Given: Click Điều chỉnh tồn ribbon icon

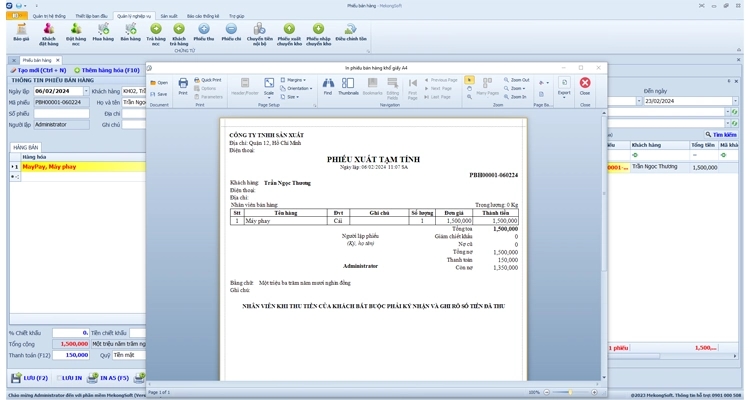Looking at the screenshot, I should point(351,34).
